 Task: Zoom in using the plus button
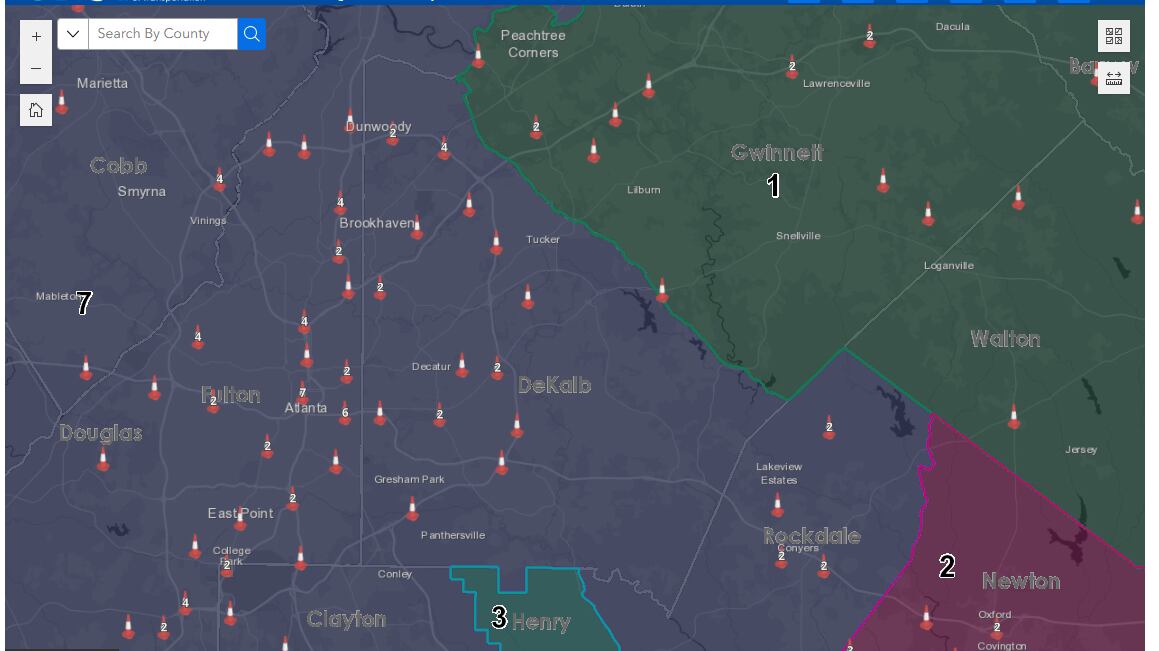point(35,35)
